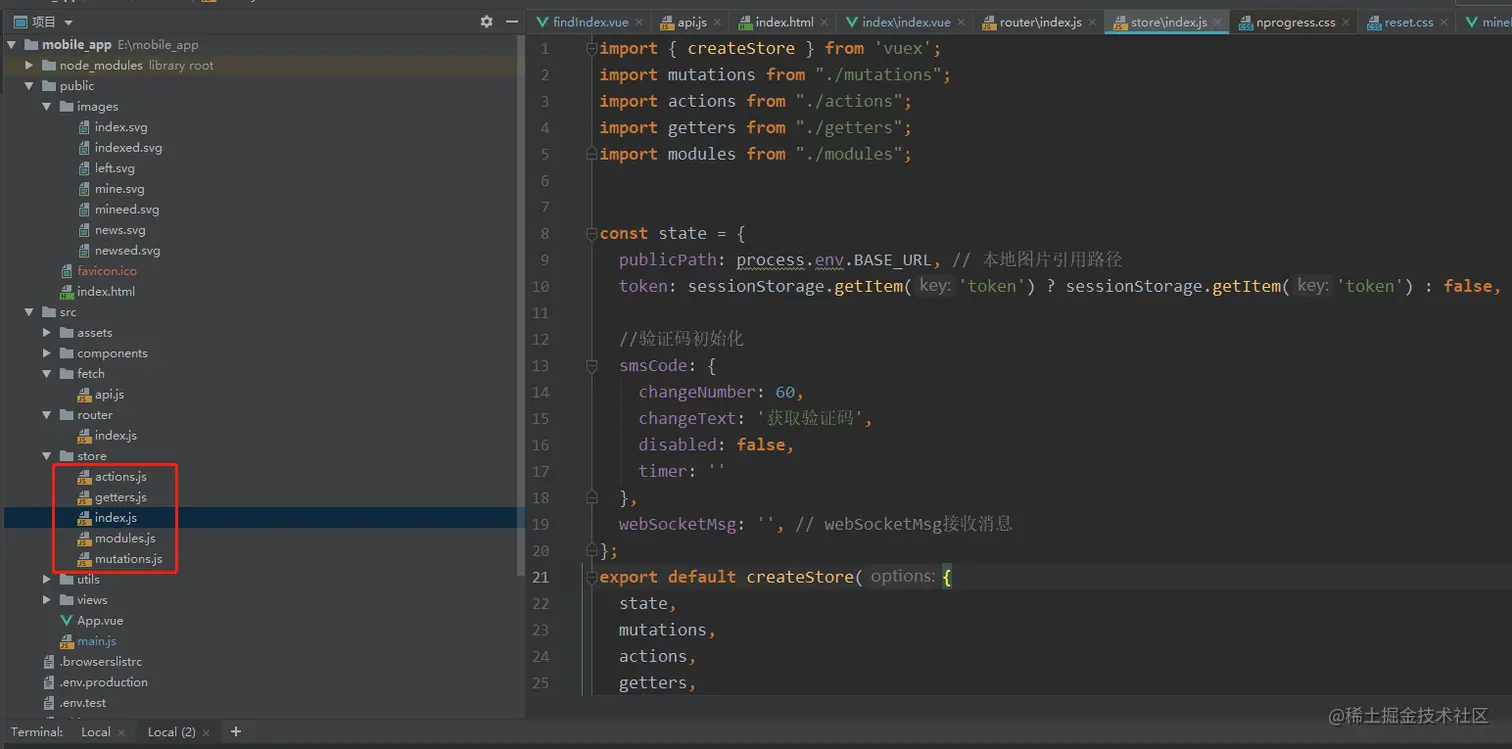The image size is (1512, 749).
Task: Click the mineed.svg file icon
Action: tap(84, 209)
